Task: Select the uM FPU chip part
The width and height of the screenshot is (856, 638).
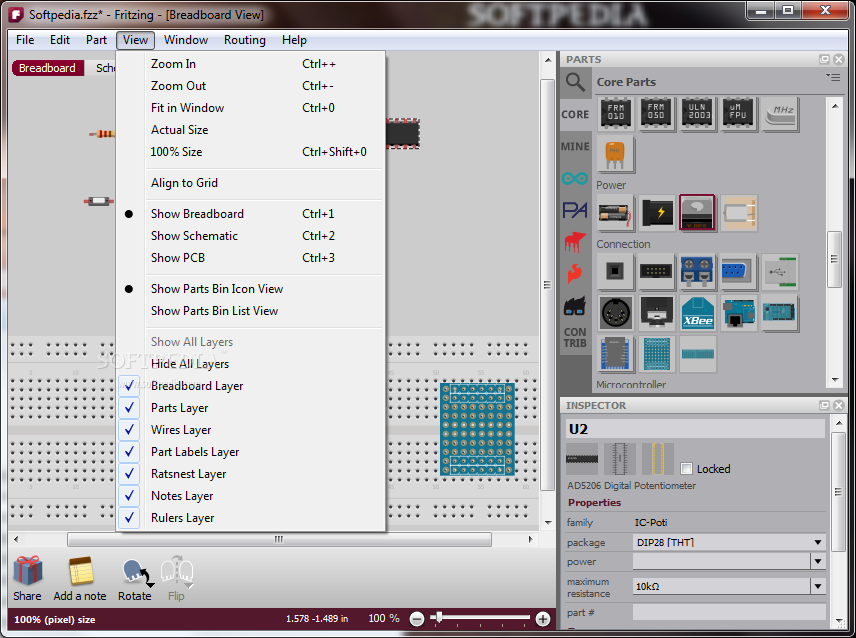Action: pyautogui.click(x=738, y=114)
